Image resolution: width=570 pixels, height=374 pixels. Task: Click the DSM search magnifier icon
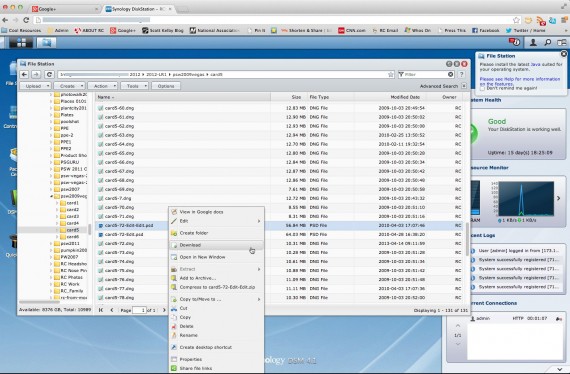click(x=547, y=43)
